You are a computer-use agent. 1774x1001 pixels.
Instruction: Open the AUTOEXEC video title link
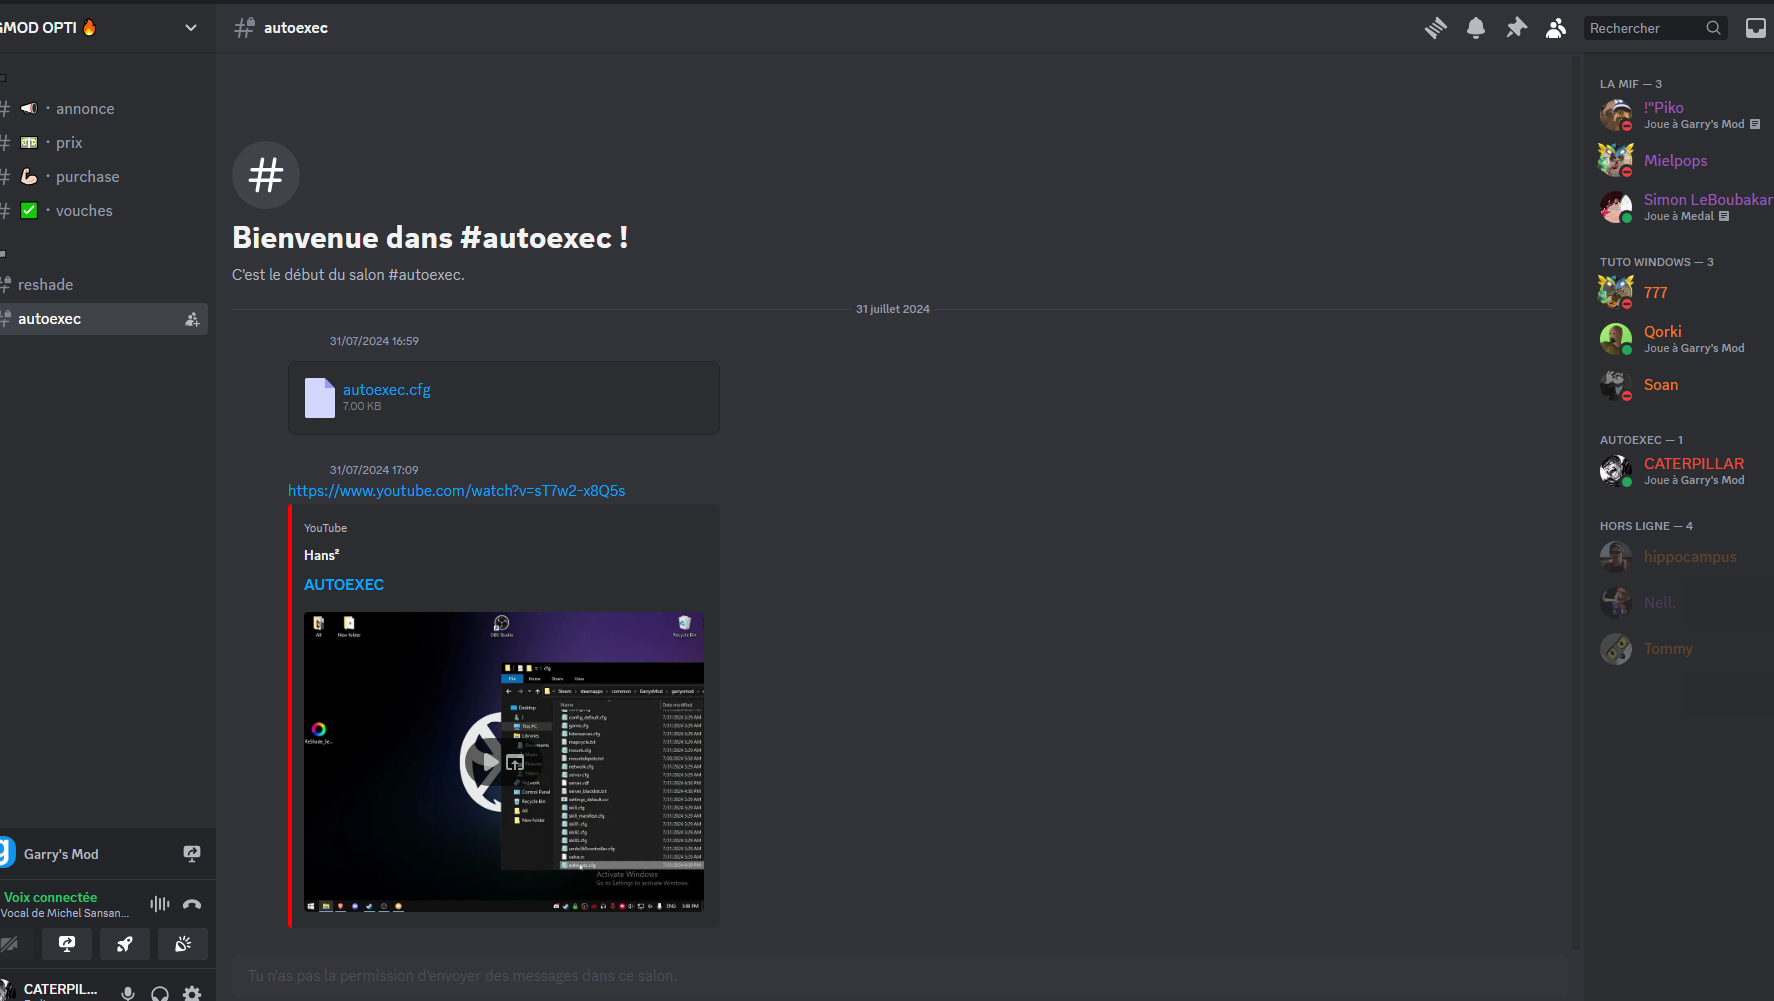tap(344, 584)
